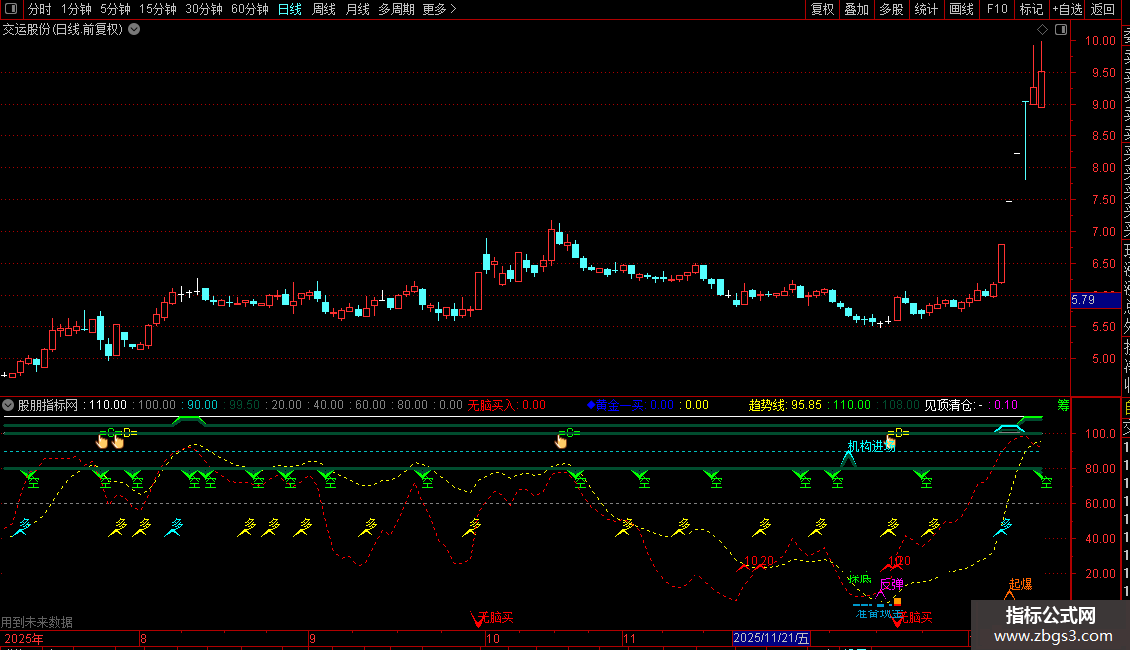Open 多股 multi-stock view

891,9
